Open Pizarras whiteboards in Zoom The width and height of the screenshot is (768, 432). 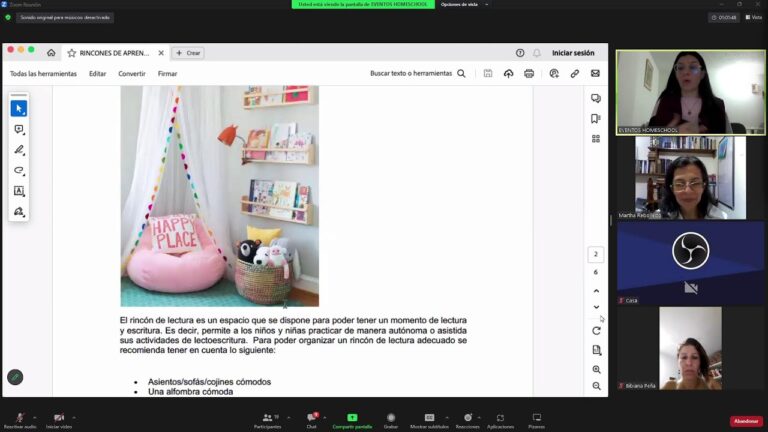(x=537, y=420)
